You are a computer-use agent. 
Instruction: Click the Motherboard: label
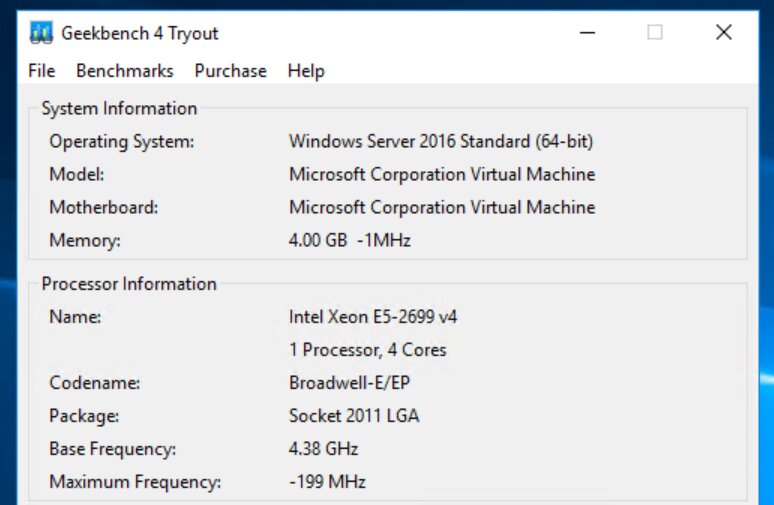[x=104, y=207]
